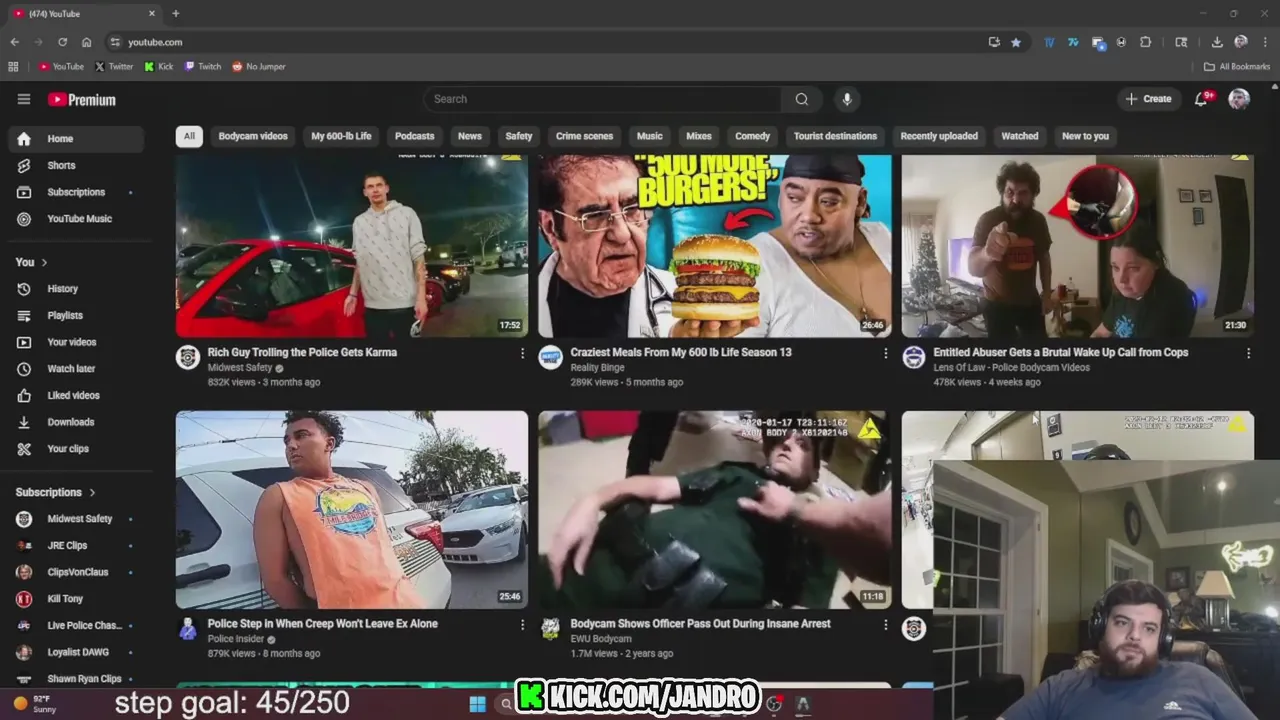Open Your videos
The image size is (1280, 720).
tap(76, 342)
